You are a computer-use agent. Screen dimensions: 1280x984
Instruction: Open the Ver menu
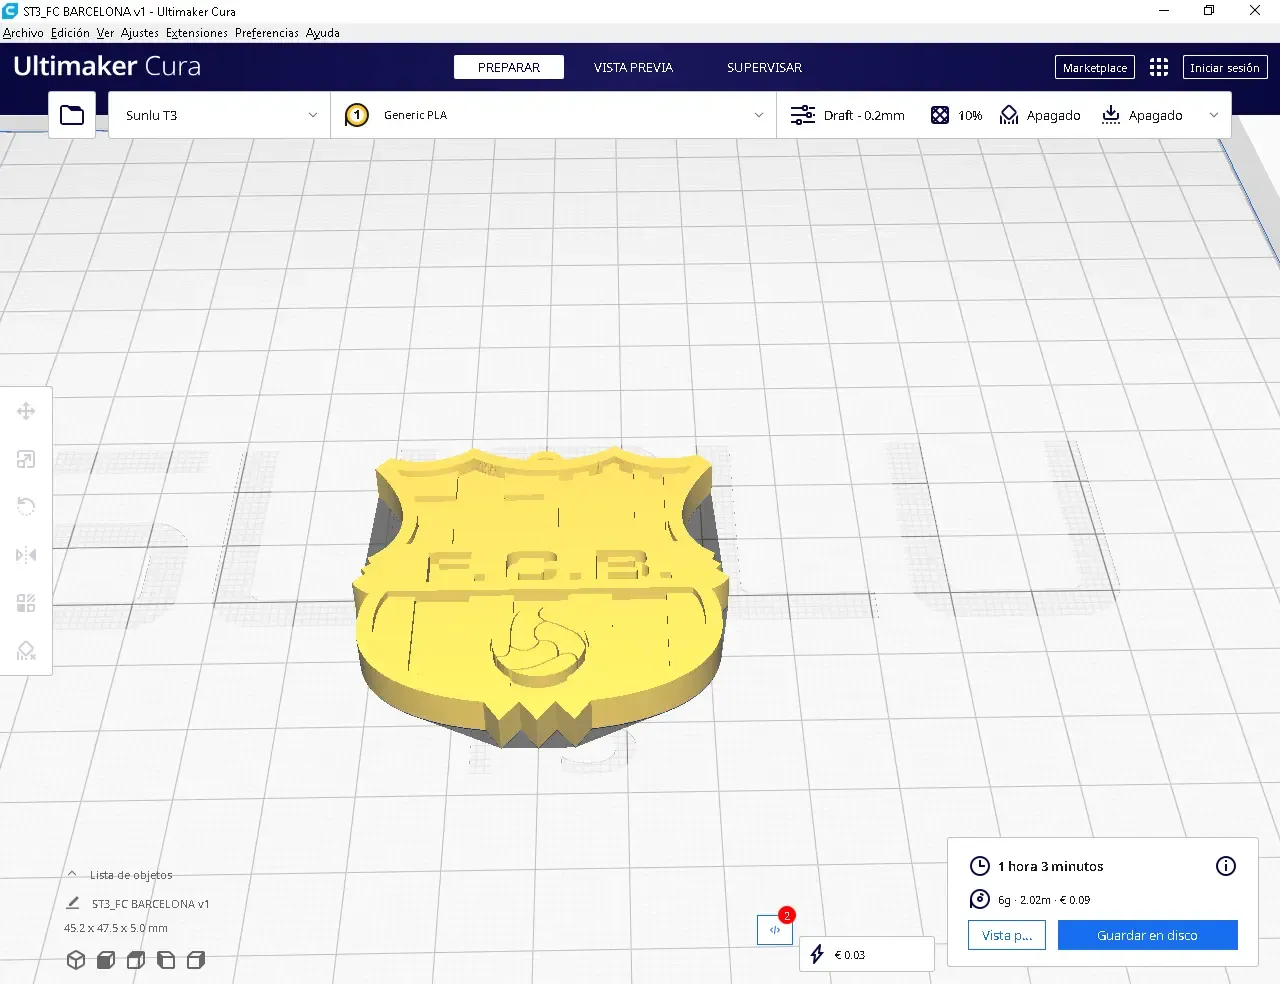coord(105,33)
